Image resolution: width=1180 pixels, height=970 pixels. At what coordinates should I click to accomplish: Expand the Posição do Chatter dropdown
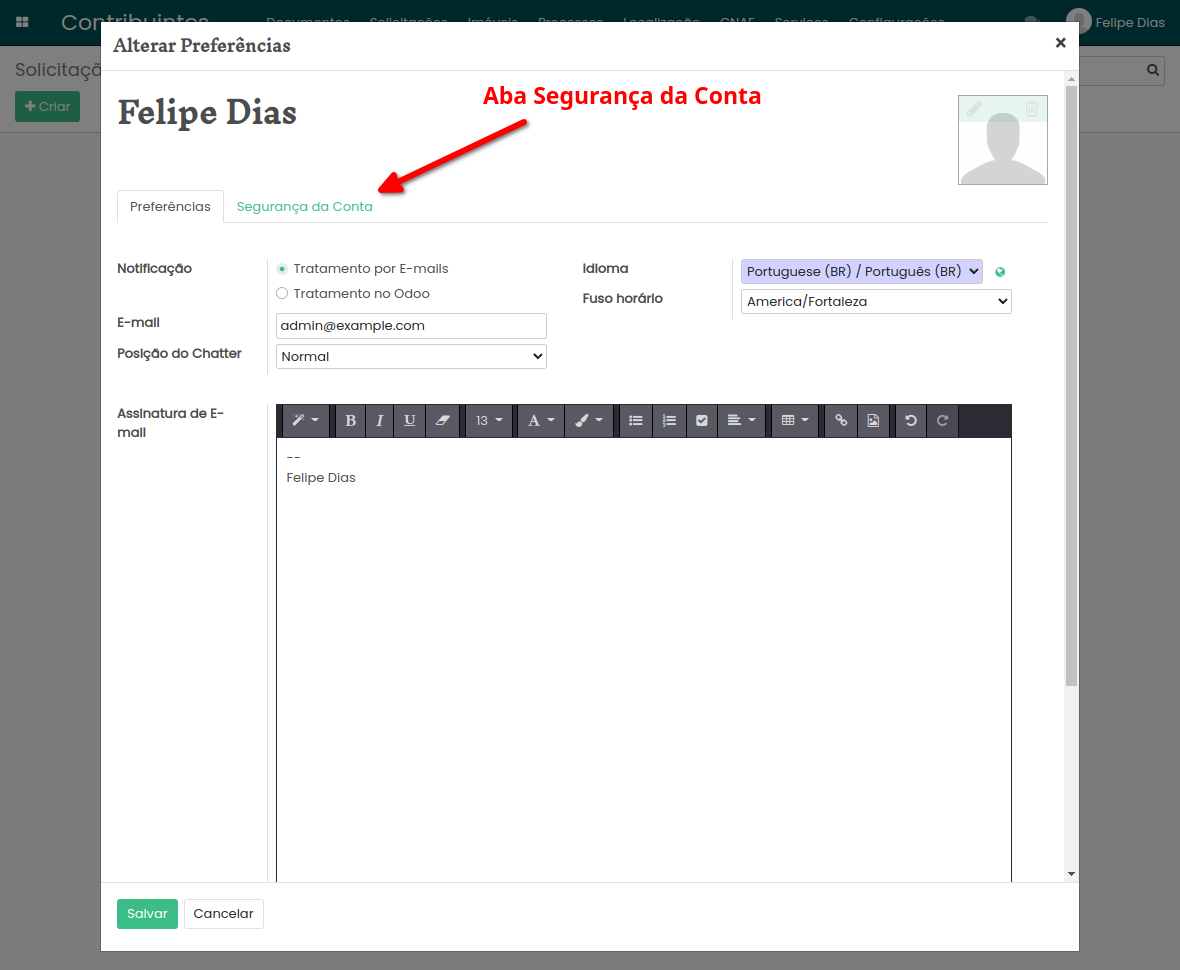[411, 357]
